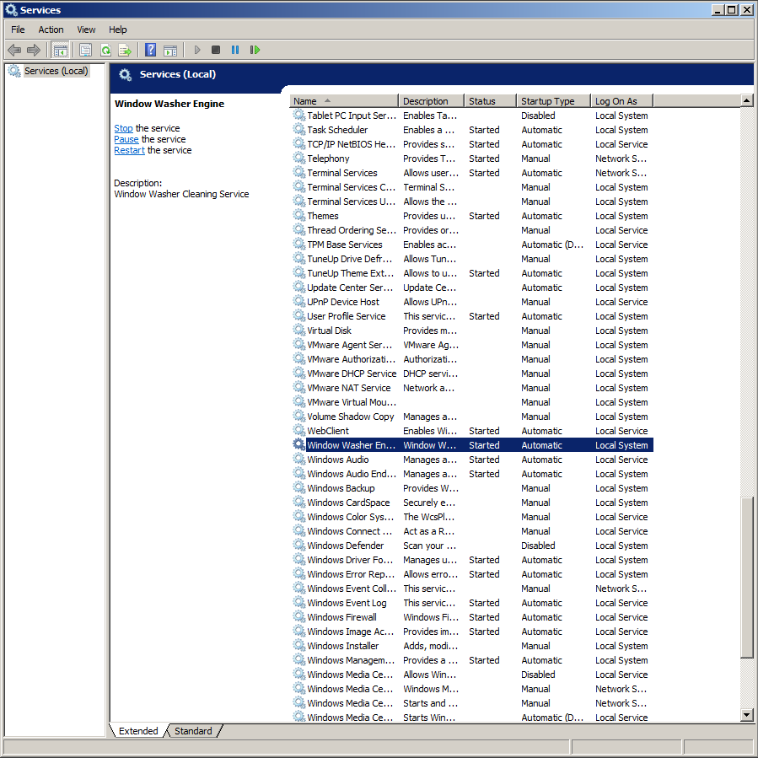
Task: Select the VMware NAT Service row
Action: click(x=472, y=388)
